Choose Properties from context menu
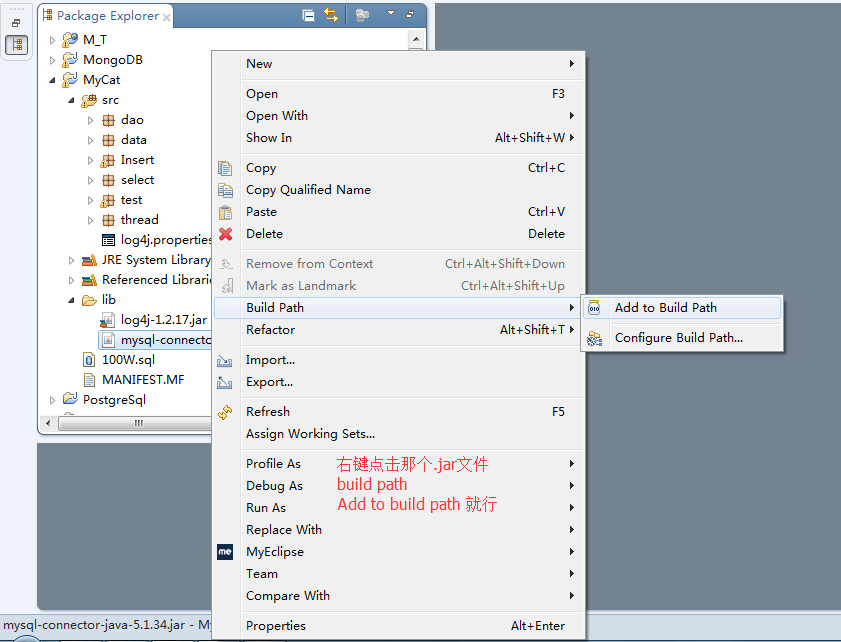Image resolution: width=841 pixels, height=642 pixels. [x=399, y=626]
